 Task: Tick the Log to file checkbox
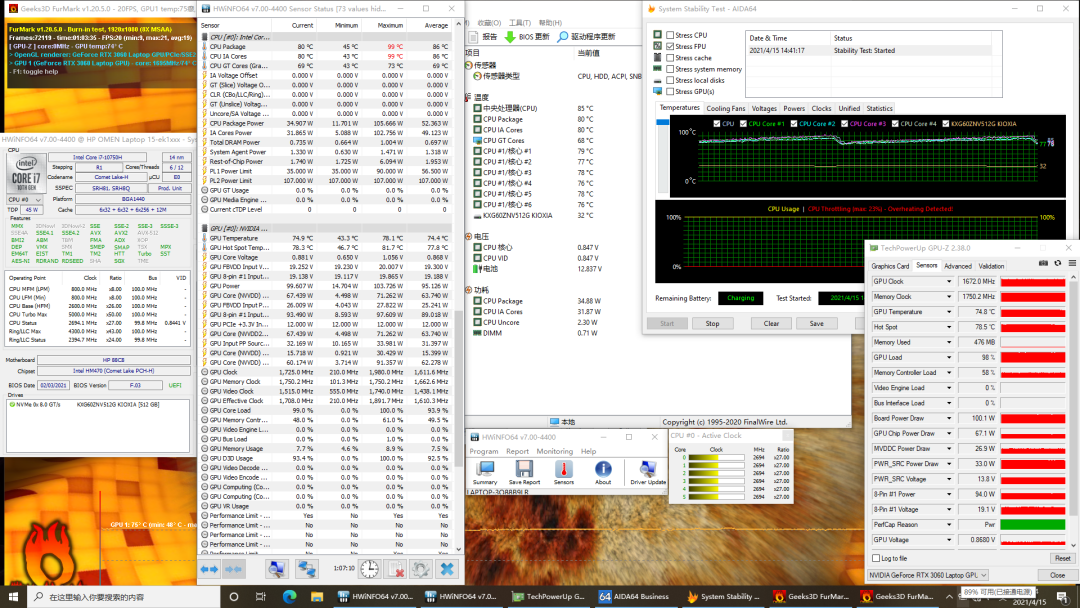point(876,558)
